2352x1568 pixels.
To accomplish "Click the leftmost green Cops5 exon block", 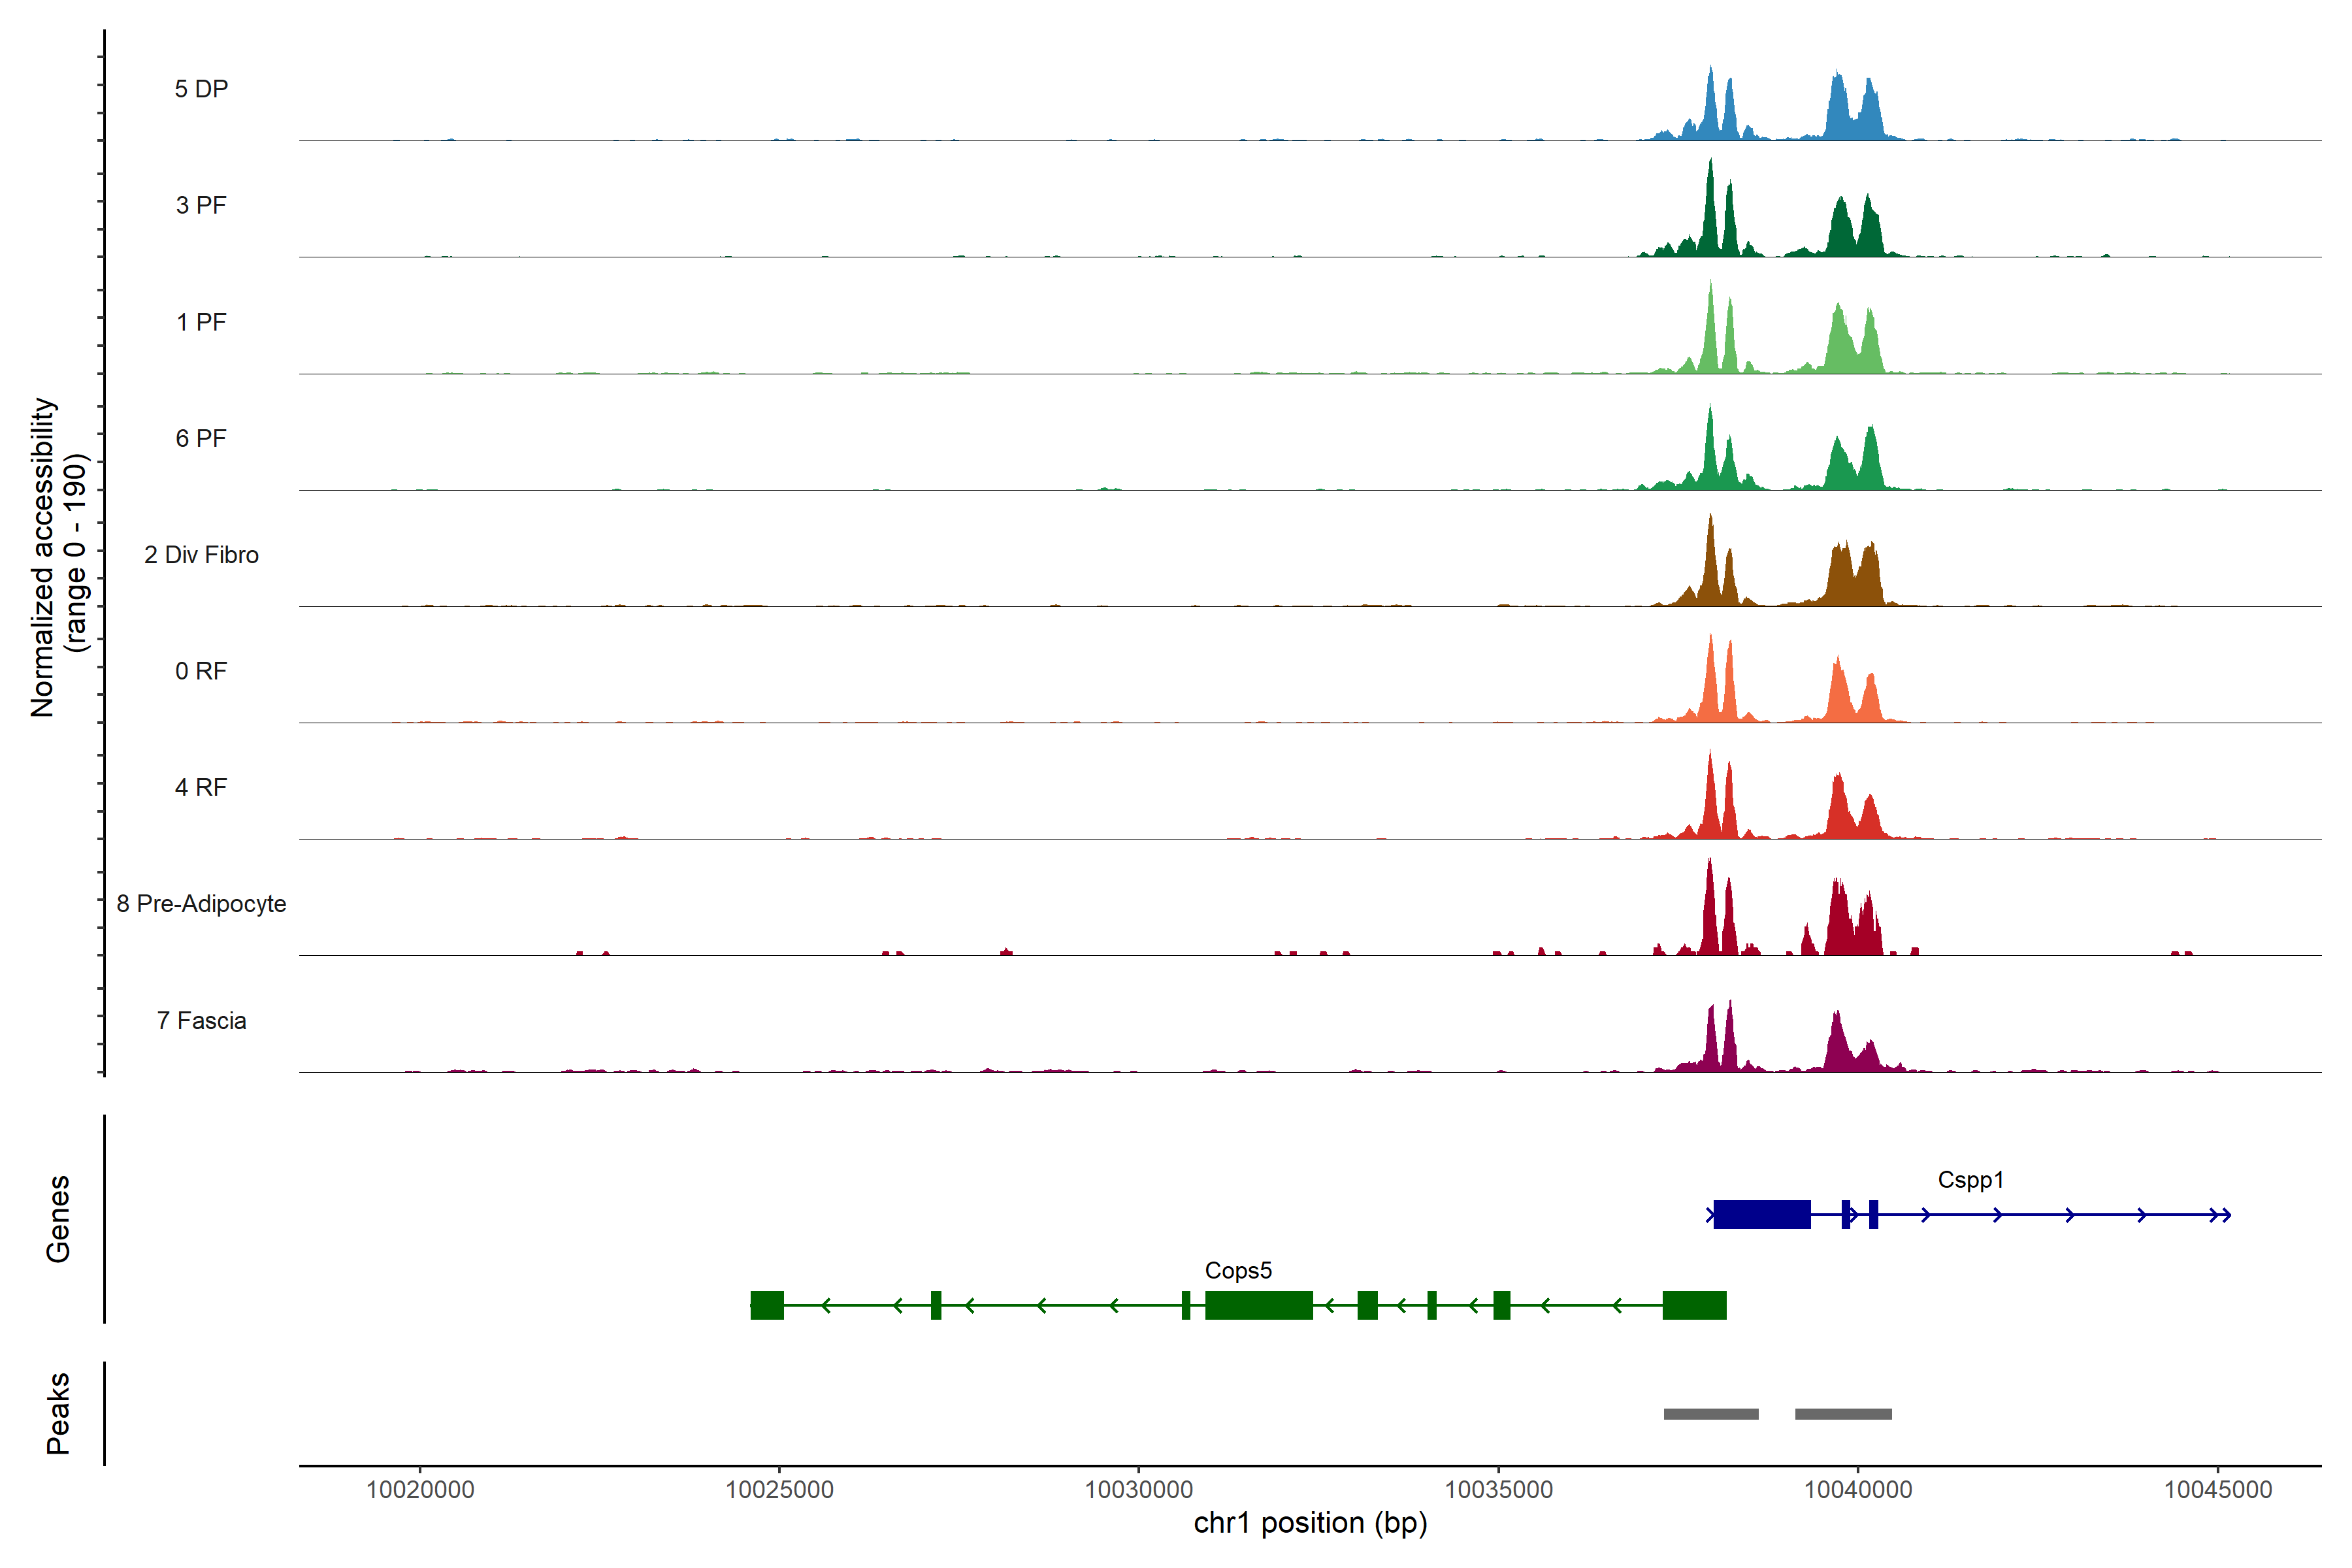I will [767, 1305].
